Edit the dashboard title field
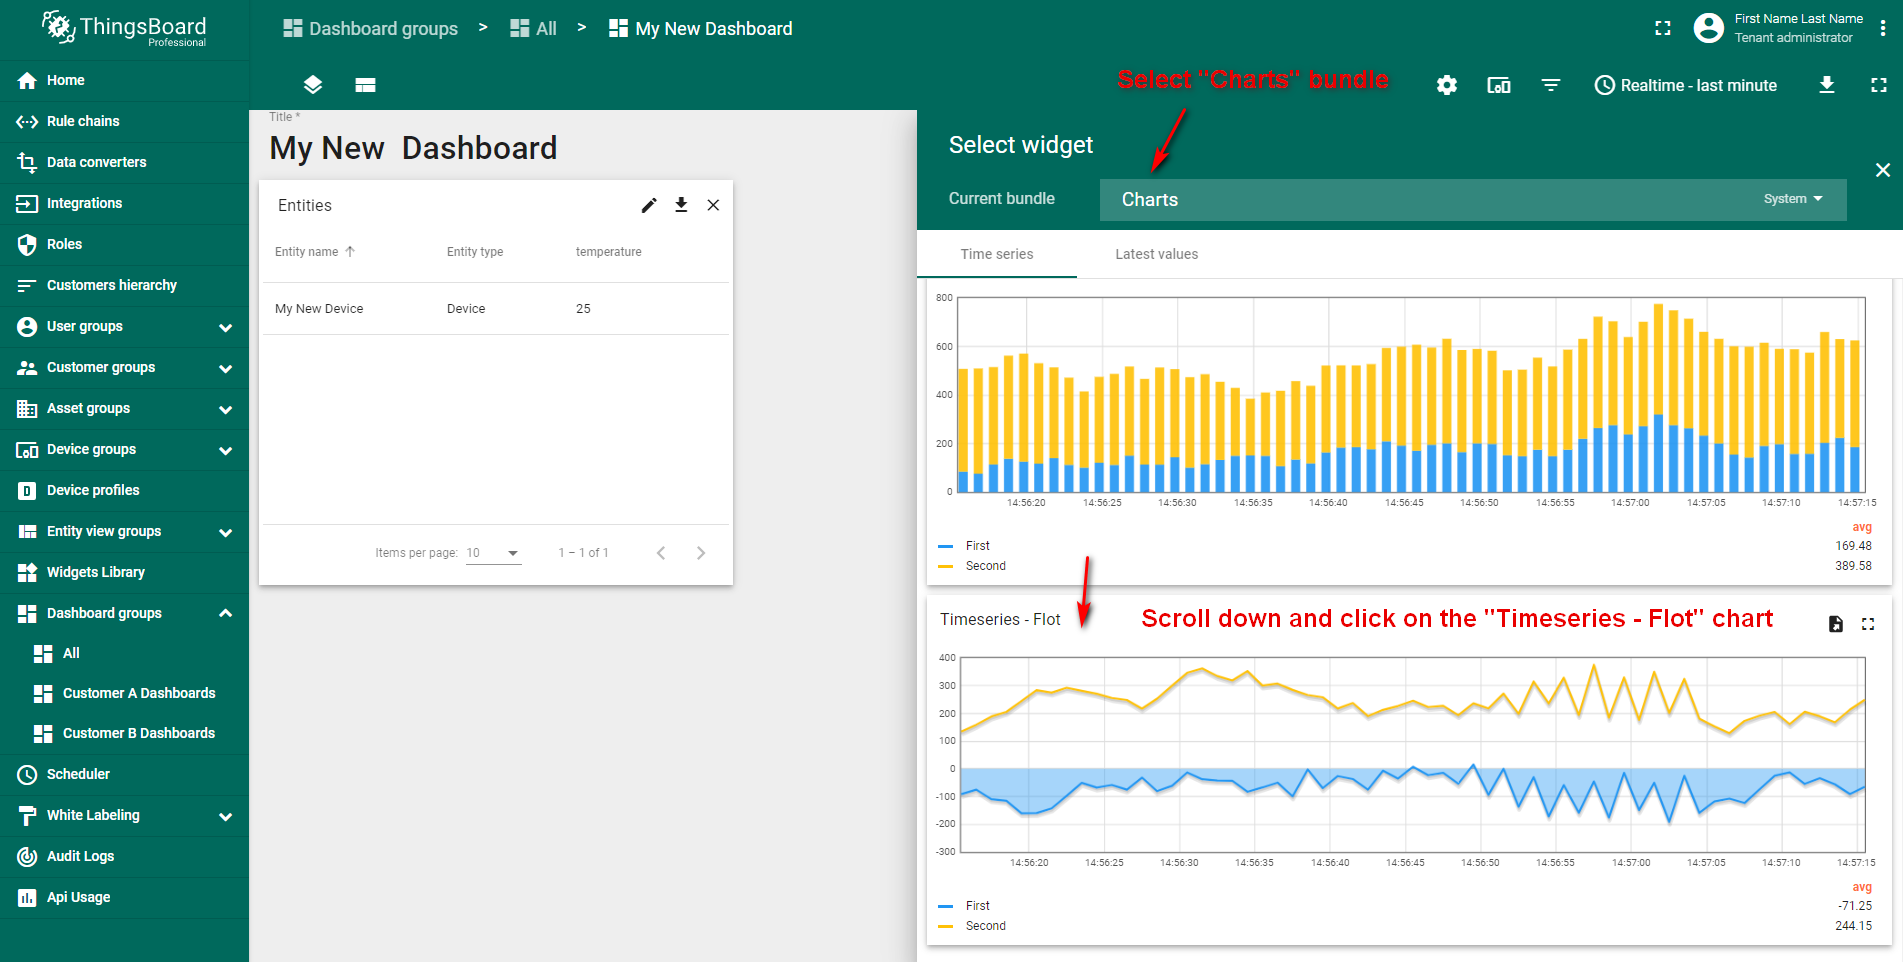Image resolution: width=1903 pixels, height=962 pixels. pyautogui.click(x=413, y=148)
